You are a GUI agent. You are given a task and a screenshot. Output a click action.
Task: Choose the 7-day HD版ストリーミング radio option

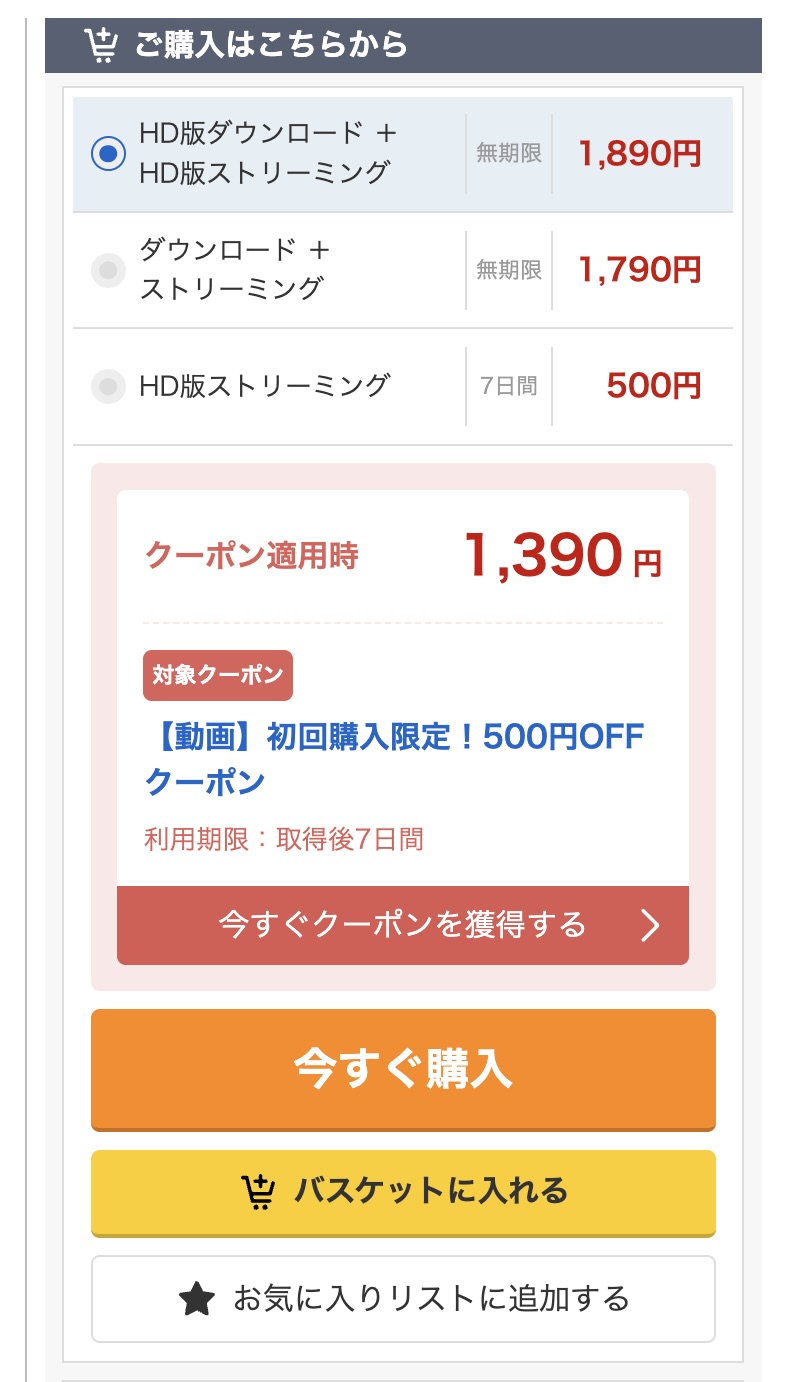pos(108,385)
